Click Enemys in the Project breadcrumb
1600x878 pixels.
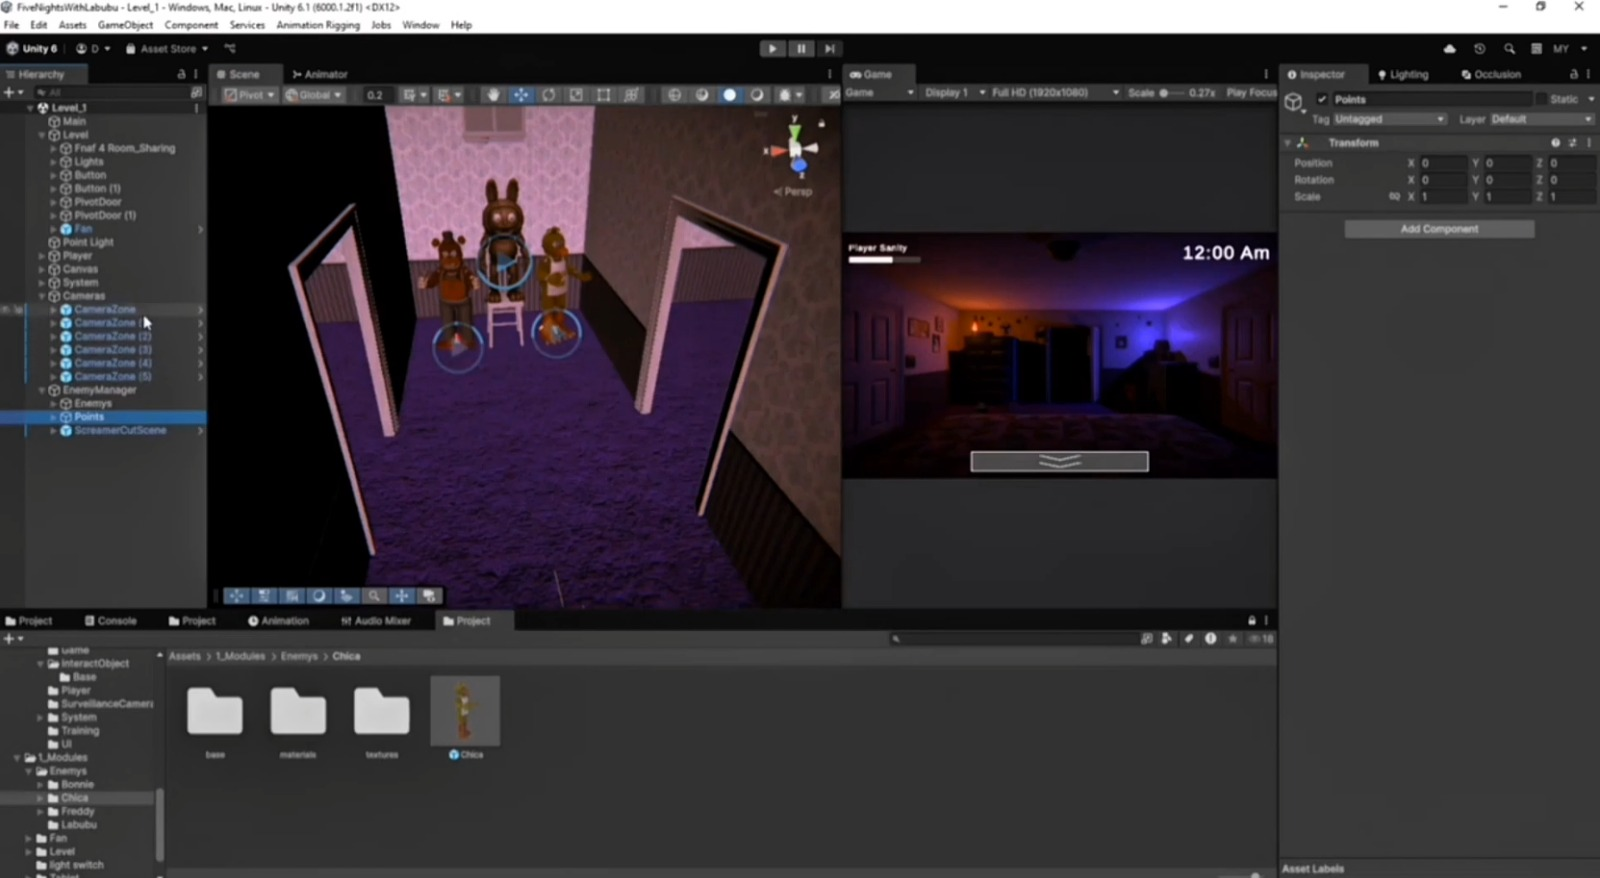[299, 656]
